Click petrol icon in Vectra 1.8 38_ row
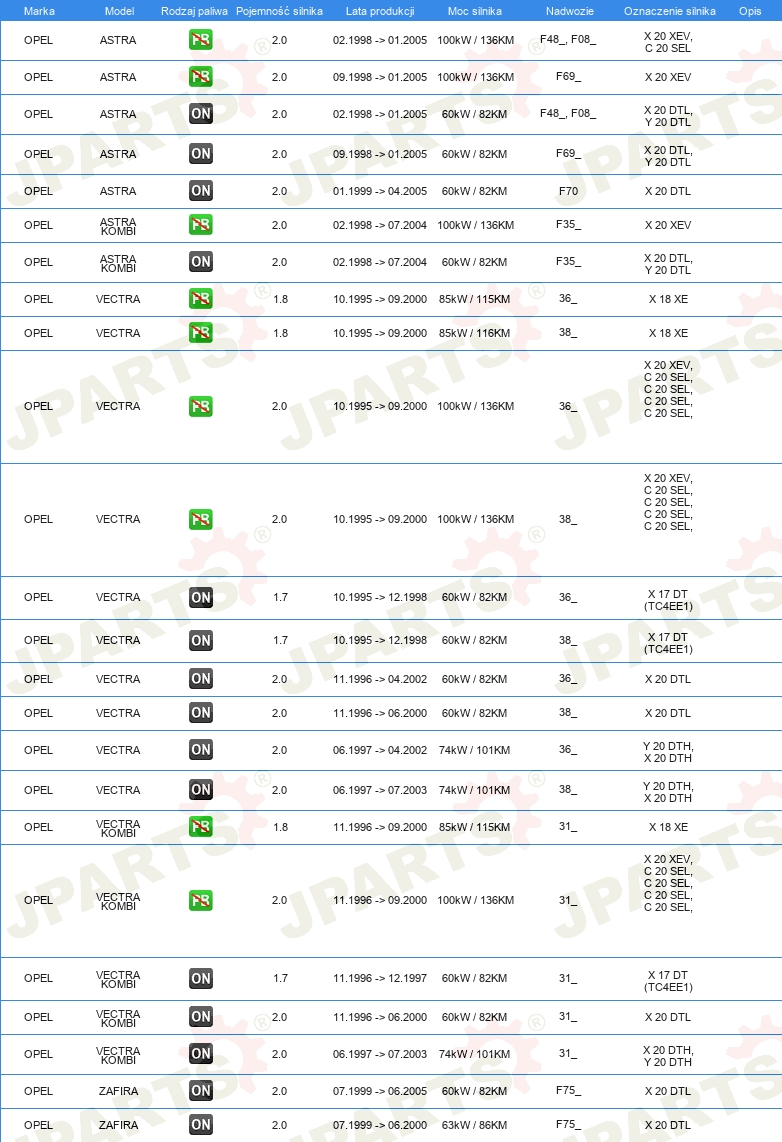 (x=200, y=333)
